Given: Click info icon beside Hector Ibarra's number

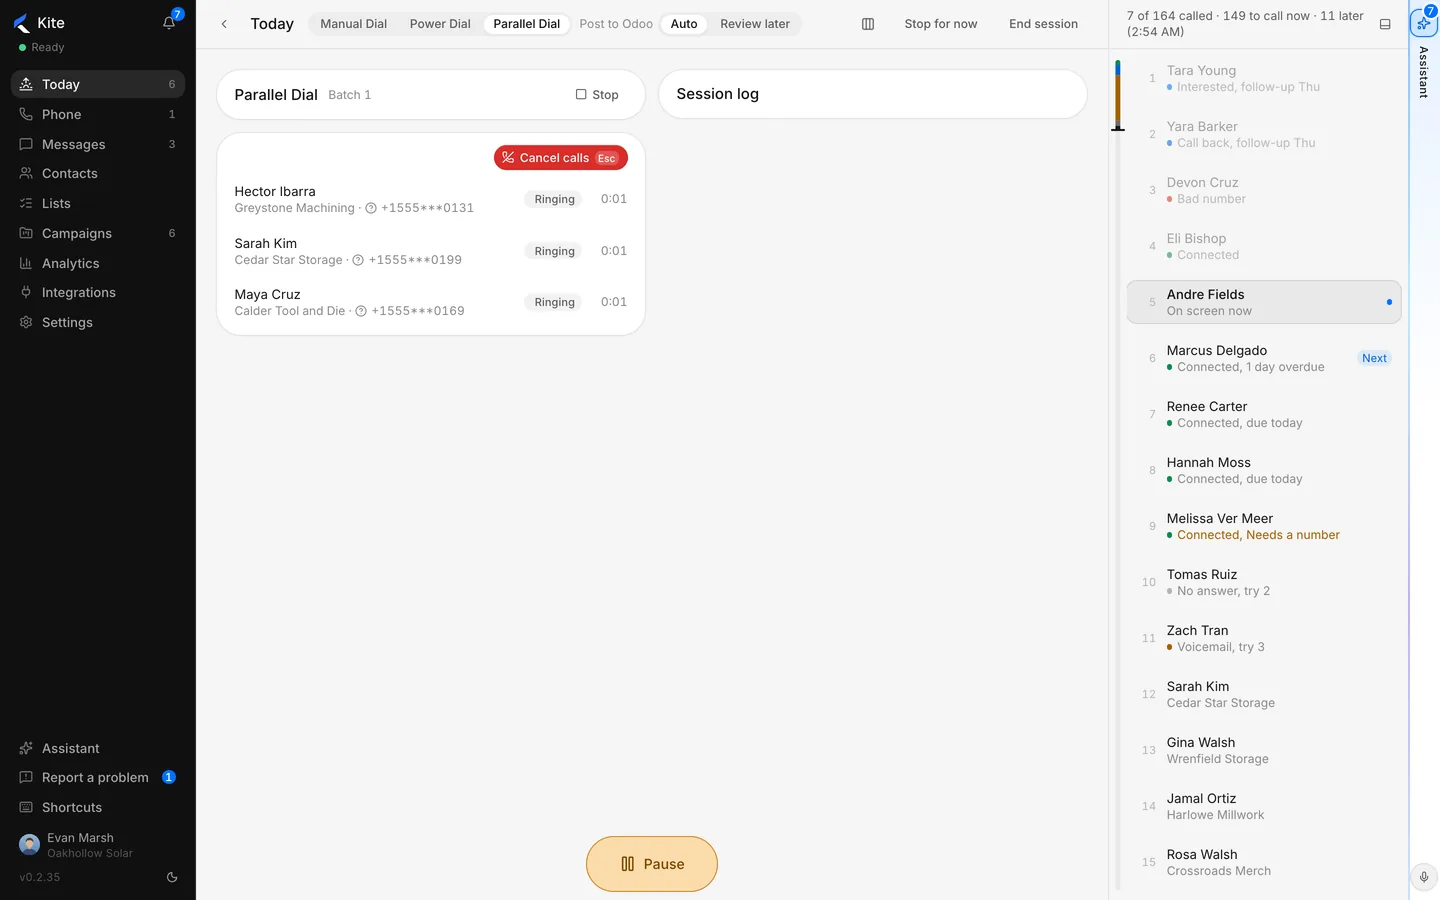Looking at the screenshot, I should pyautogui.click(x=371, y=208).
